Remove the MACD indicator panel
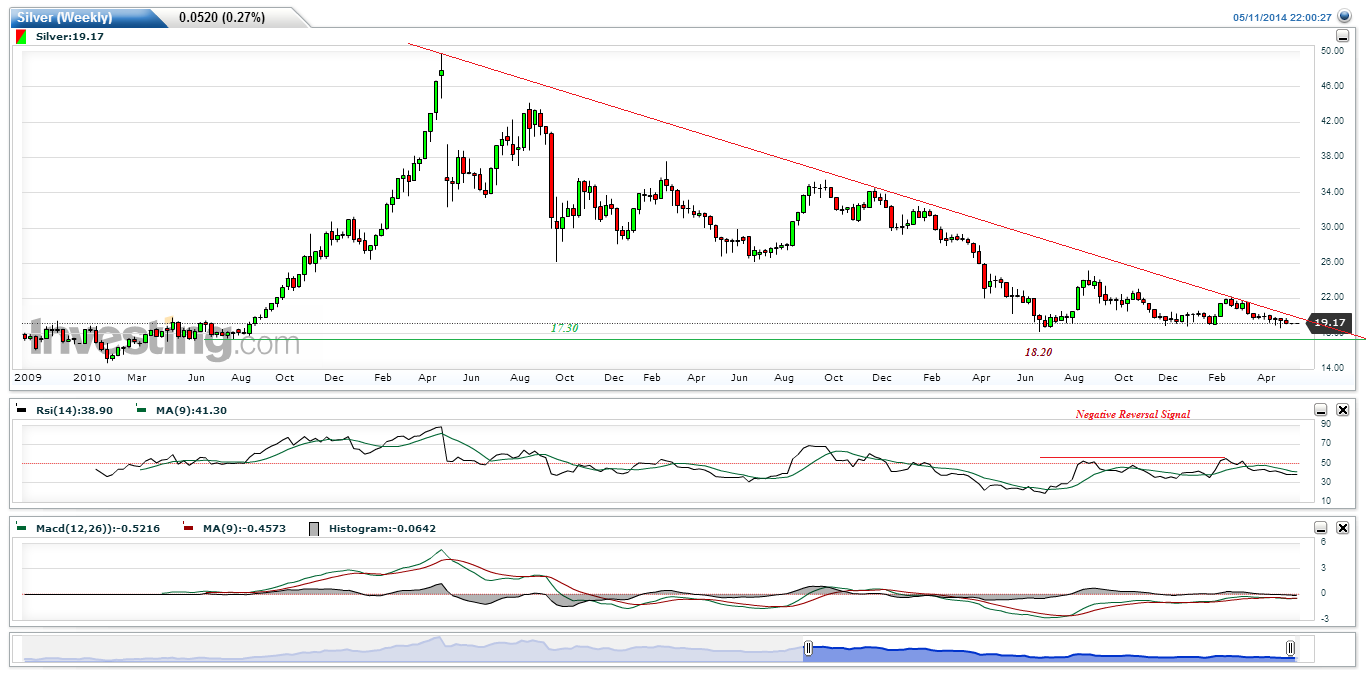This screenshot has height=675, width=1366. pos(1343,527)
